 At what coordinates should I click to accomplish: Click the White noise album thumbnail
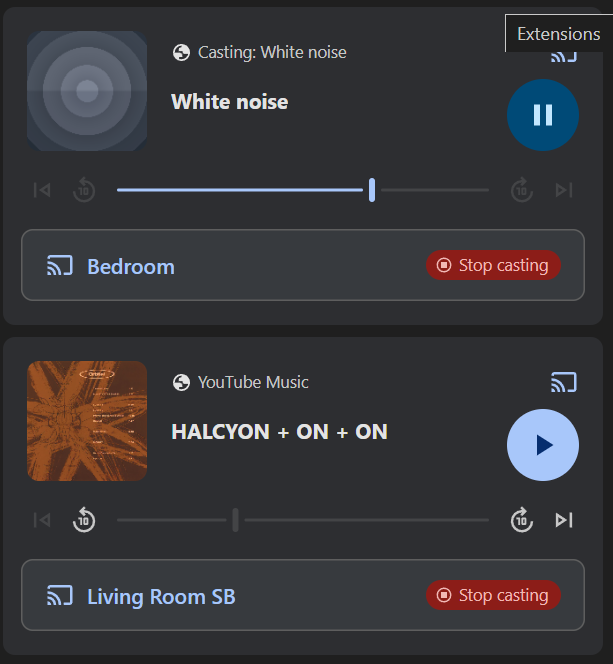pyautogui.click(x=87, y=91)
